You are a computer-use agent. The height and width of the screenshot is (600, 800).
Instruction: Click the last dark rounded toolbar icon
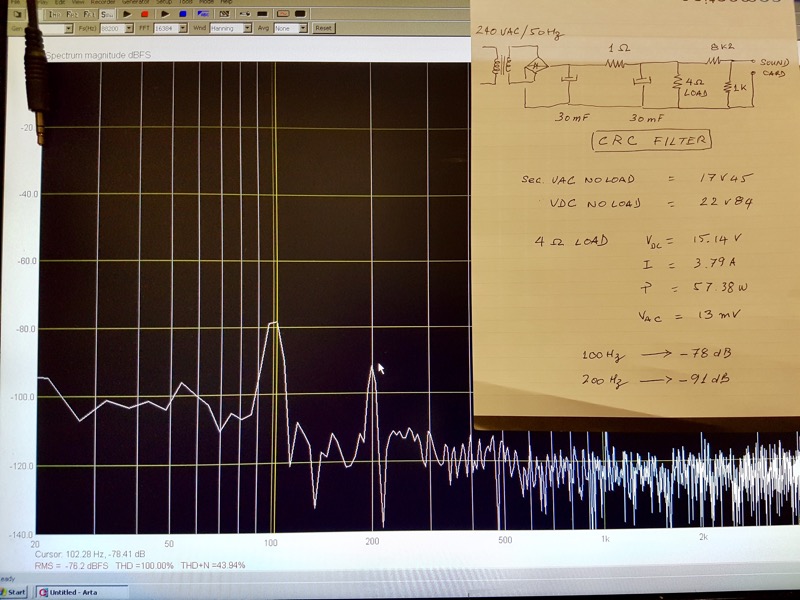click(x=300, y=14)
